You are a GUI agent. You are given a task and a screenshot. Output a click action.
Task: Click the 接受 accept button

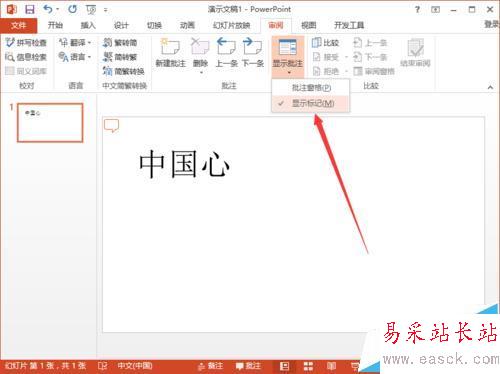pos(326,57)
